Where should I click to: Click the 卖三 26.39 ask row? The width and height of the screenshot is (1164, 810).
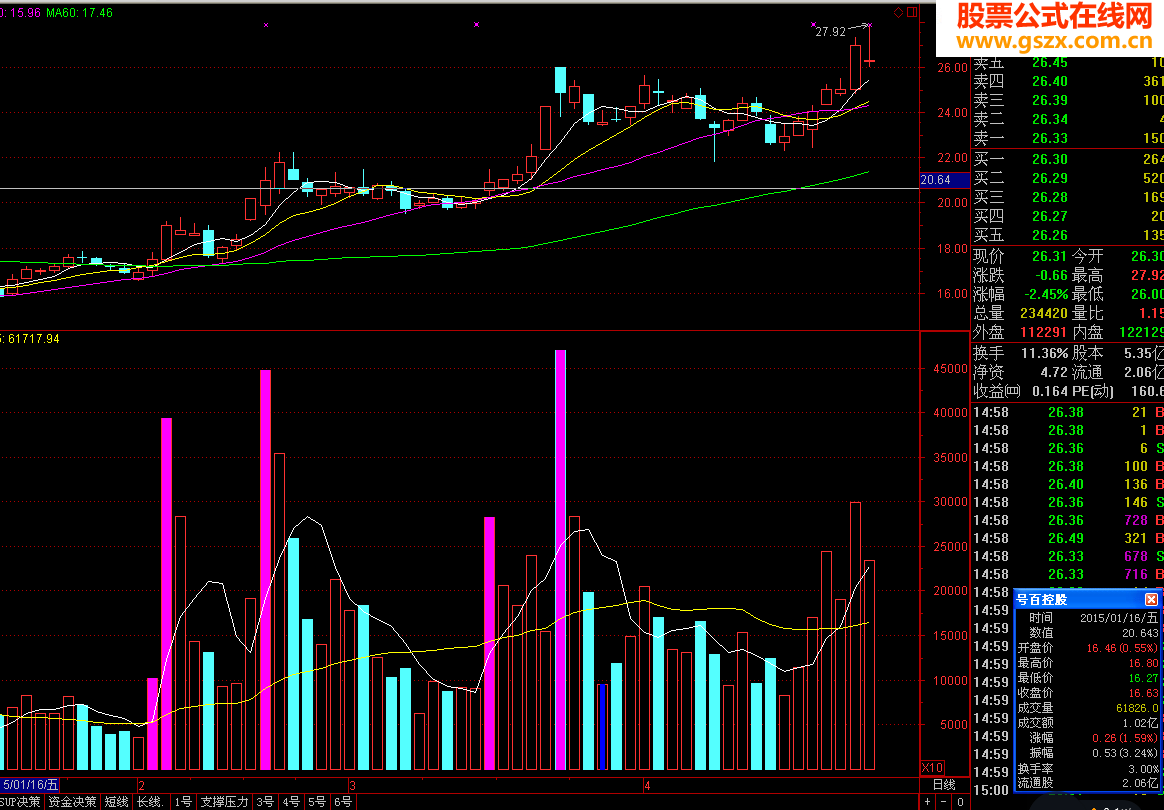coord(1067,100)
